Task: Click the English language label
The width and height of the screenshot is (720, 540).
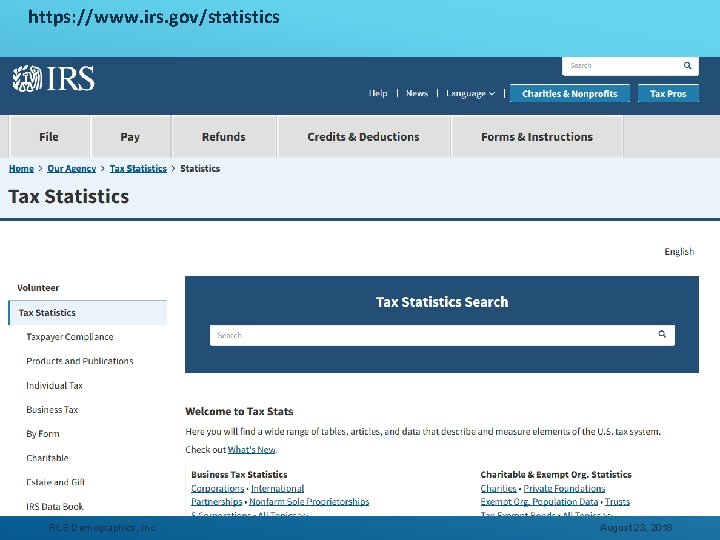Action: [x=679, y=252]
